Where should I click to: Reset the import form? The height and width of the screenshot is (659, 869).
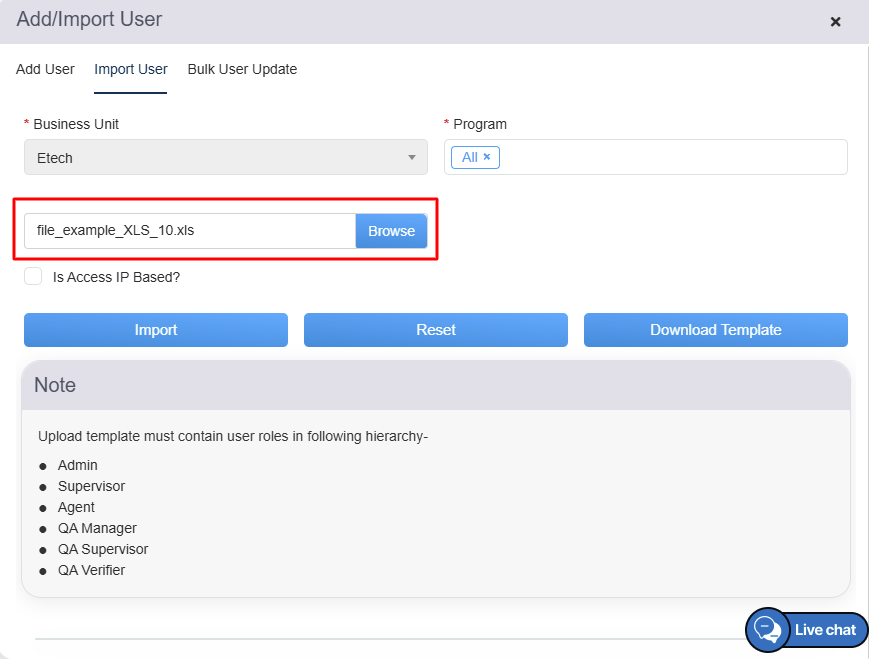(x=435, y=330)
